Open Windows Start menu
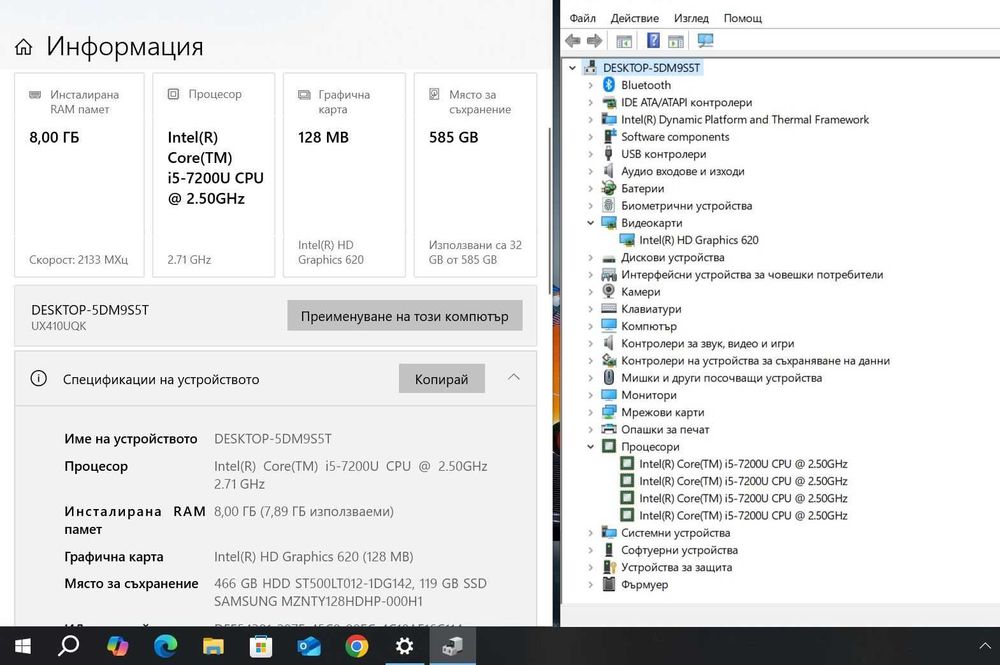Image resolution: width=1000 pixels, height=665 pixels. (x=23, y=647)
